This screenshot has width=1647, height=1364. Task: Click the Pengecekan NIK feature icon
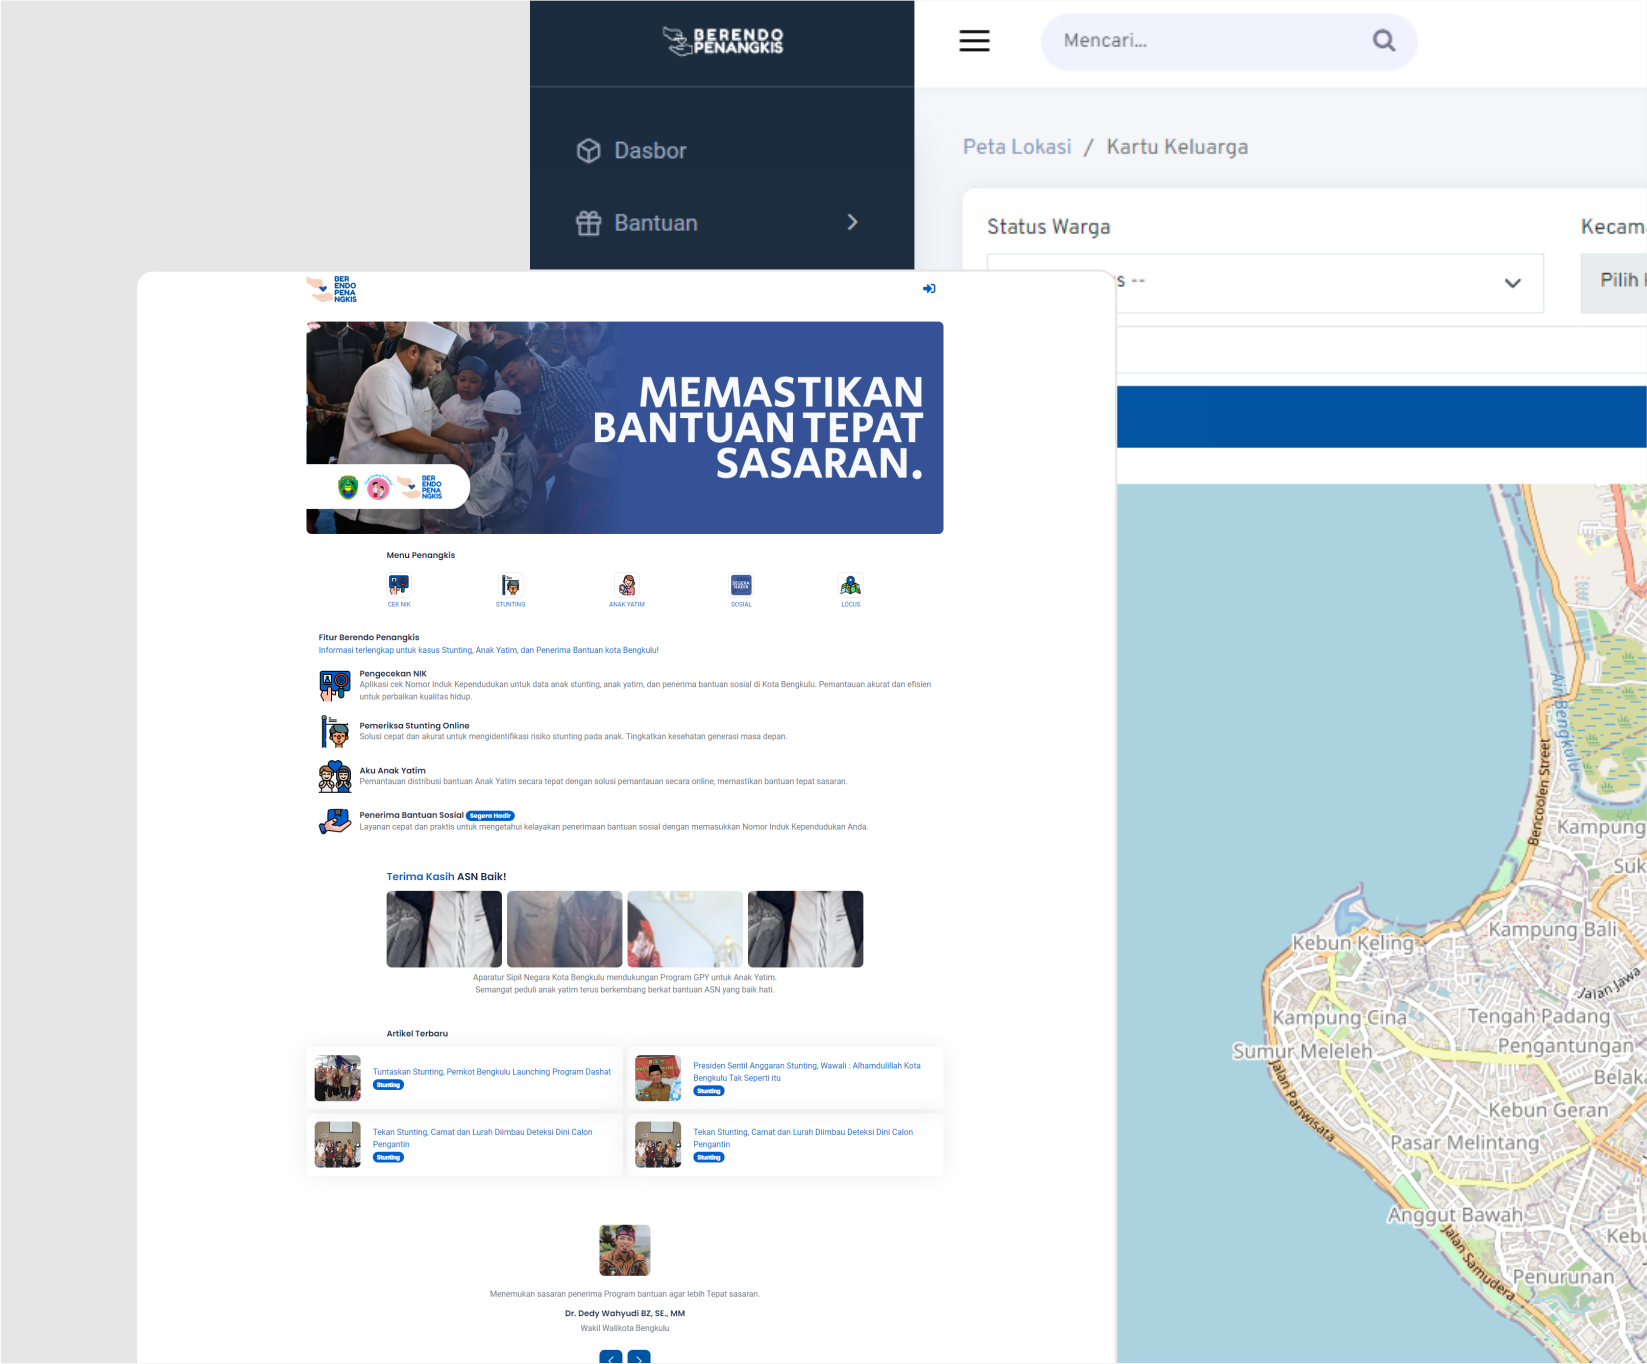pos(335,685)
